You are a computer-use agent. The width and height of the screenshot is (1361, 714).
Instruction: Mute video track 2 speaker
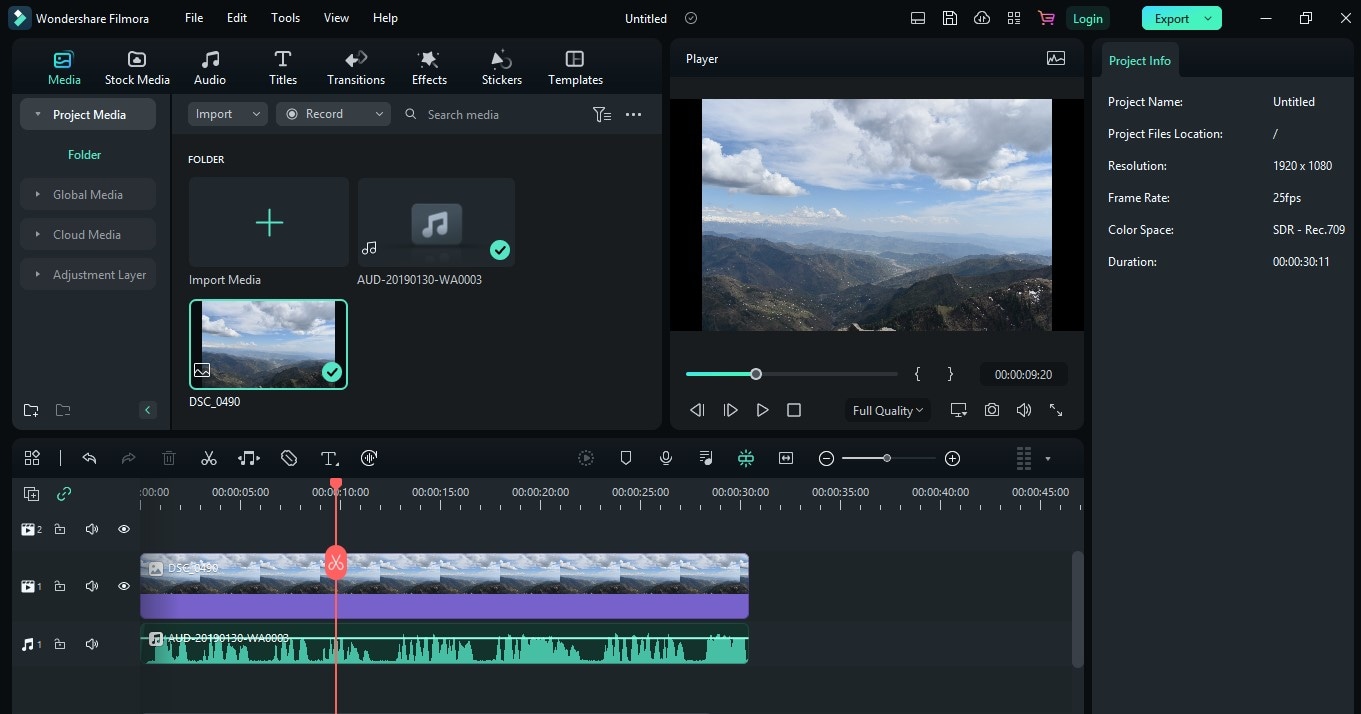click(x=92, y=529)
